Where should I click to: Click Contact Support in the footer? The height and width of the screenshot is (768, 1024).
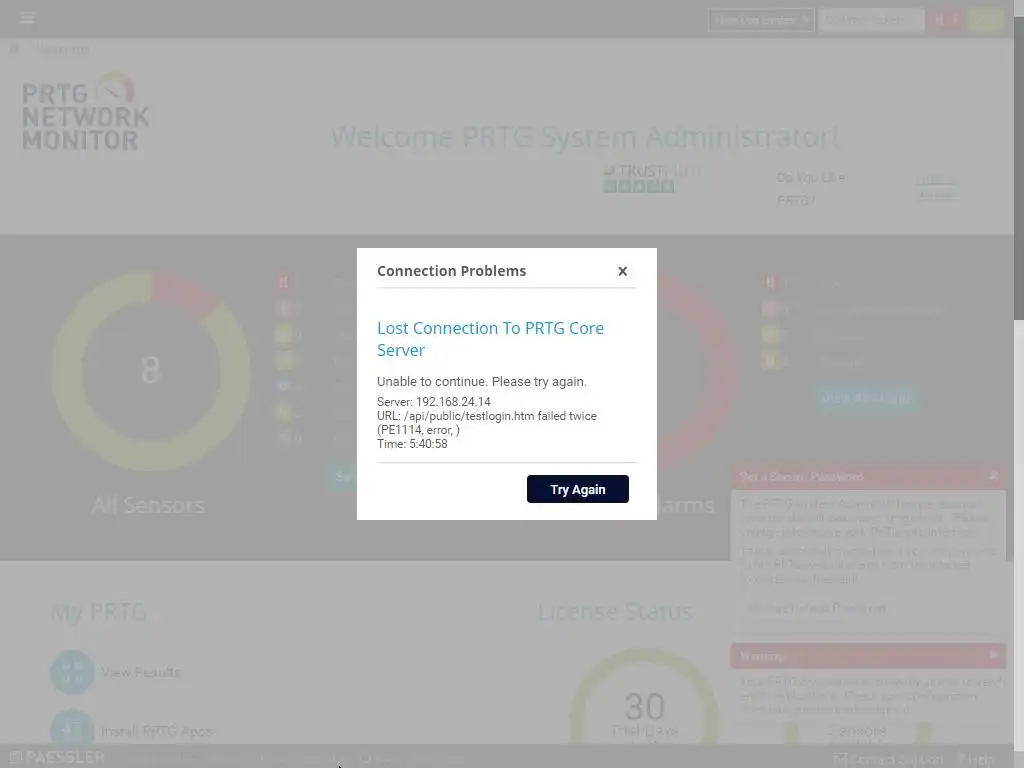888,759
